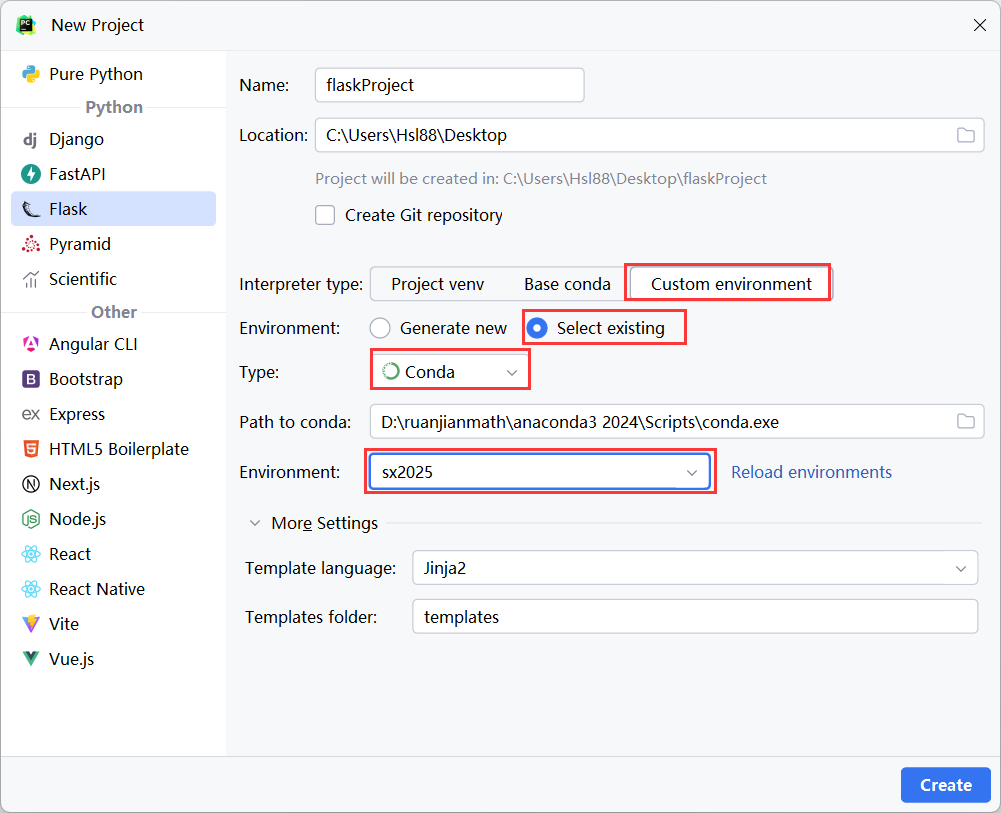Image resolution: width=1001 pixels, height=813 pixels.
Task: Click the Name field flaskProject
Action: point(449,85)
